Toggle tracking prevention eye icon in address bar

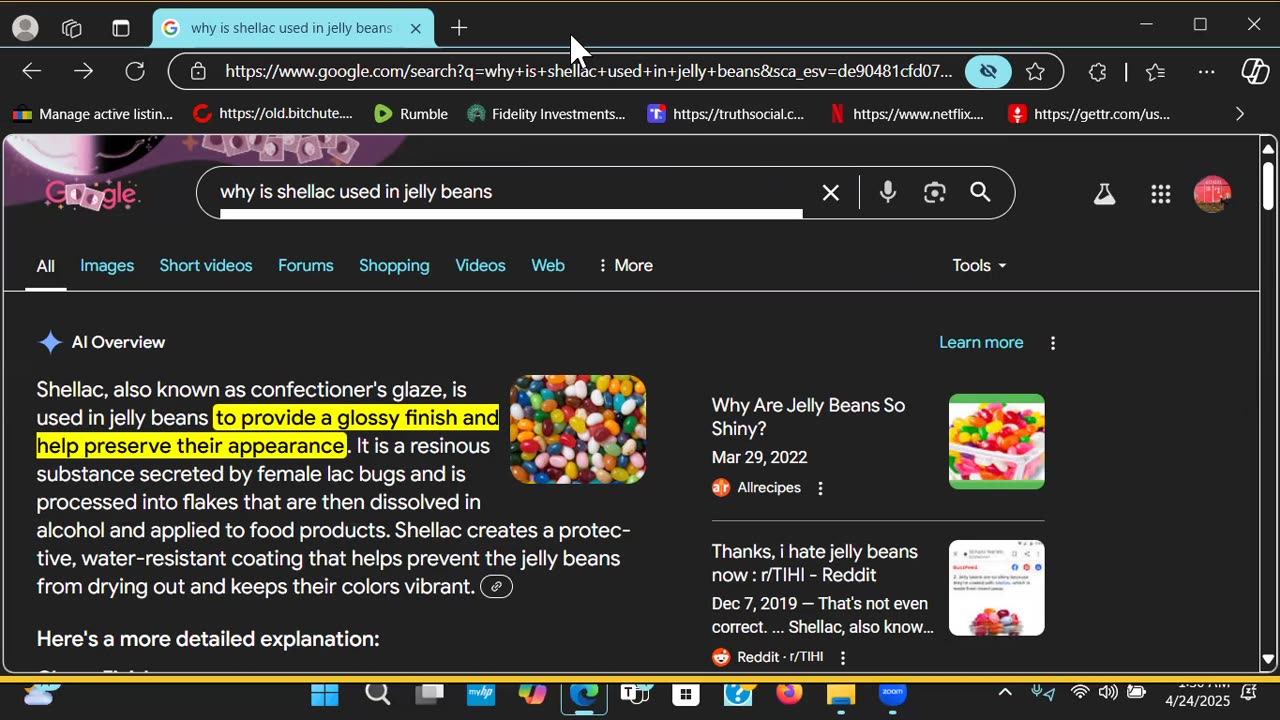click(988, 71)
